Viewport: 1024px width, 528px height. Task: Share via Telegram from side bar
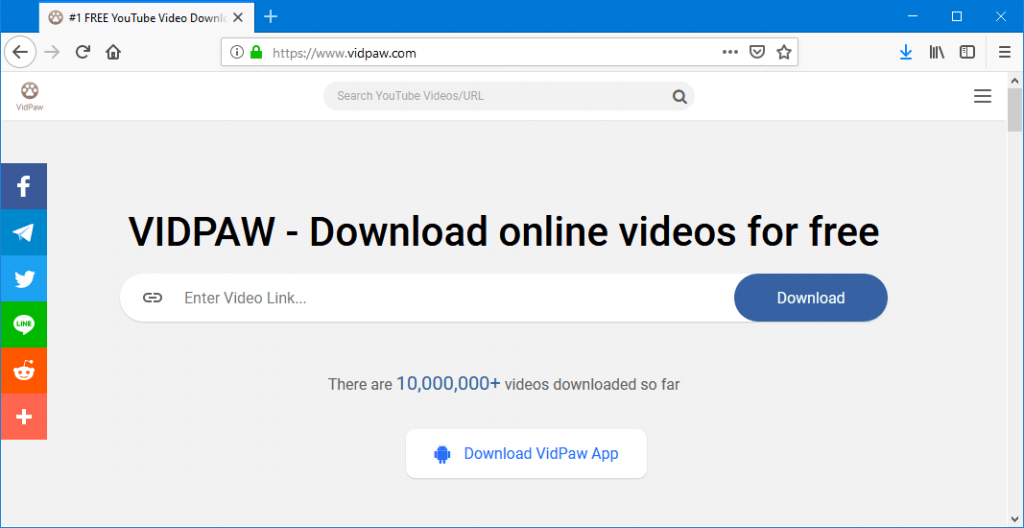point(24,233)
